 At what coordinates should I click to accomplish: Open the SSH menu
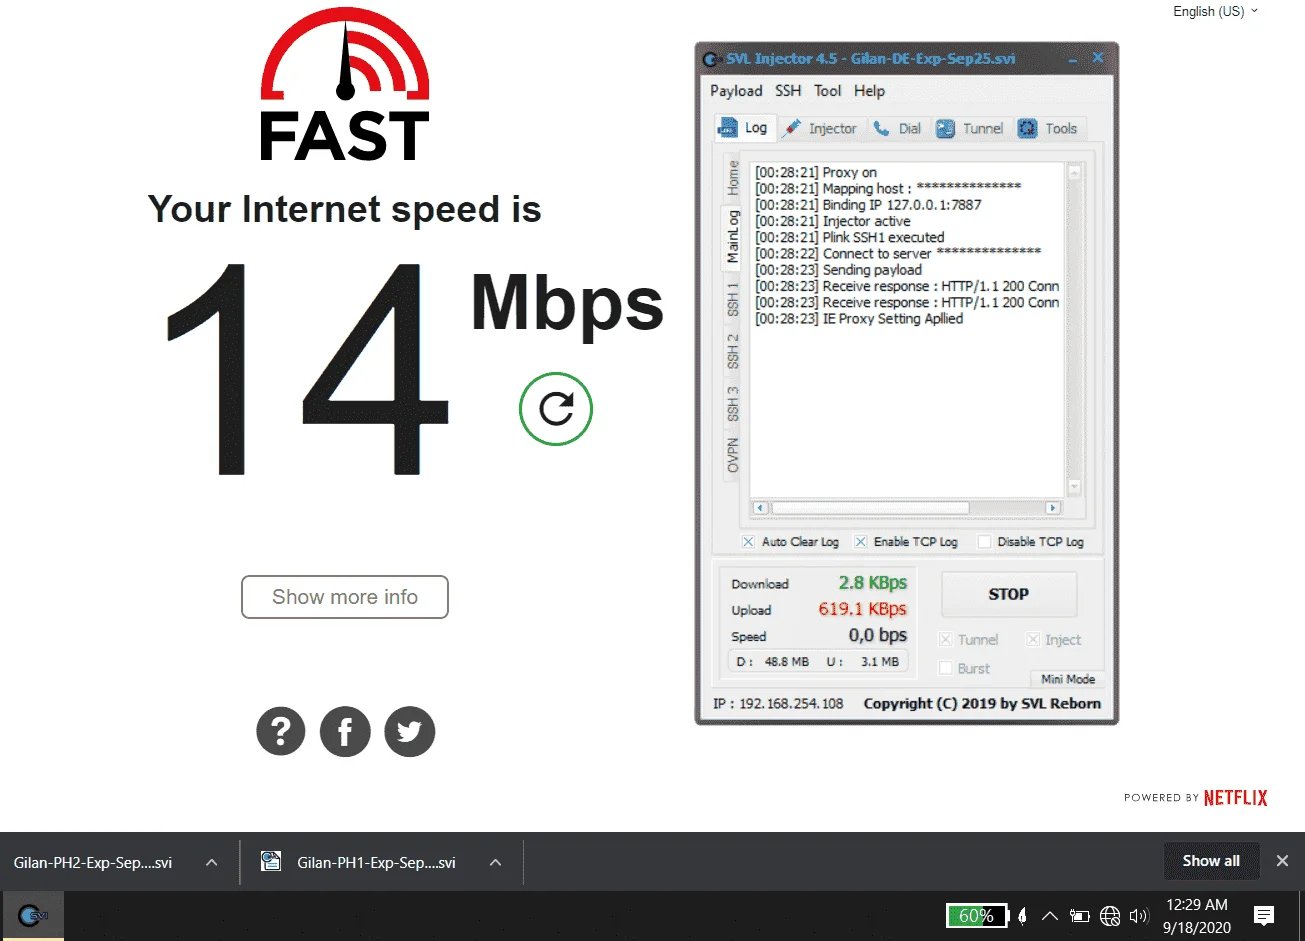(x=788, y=91)
